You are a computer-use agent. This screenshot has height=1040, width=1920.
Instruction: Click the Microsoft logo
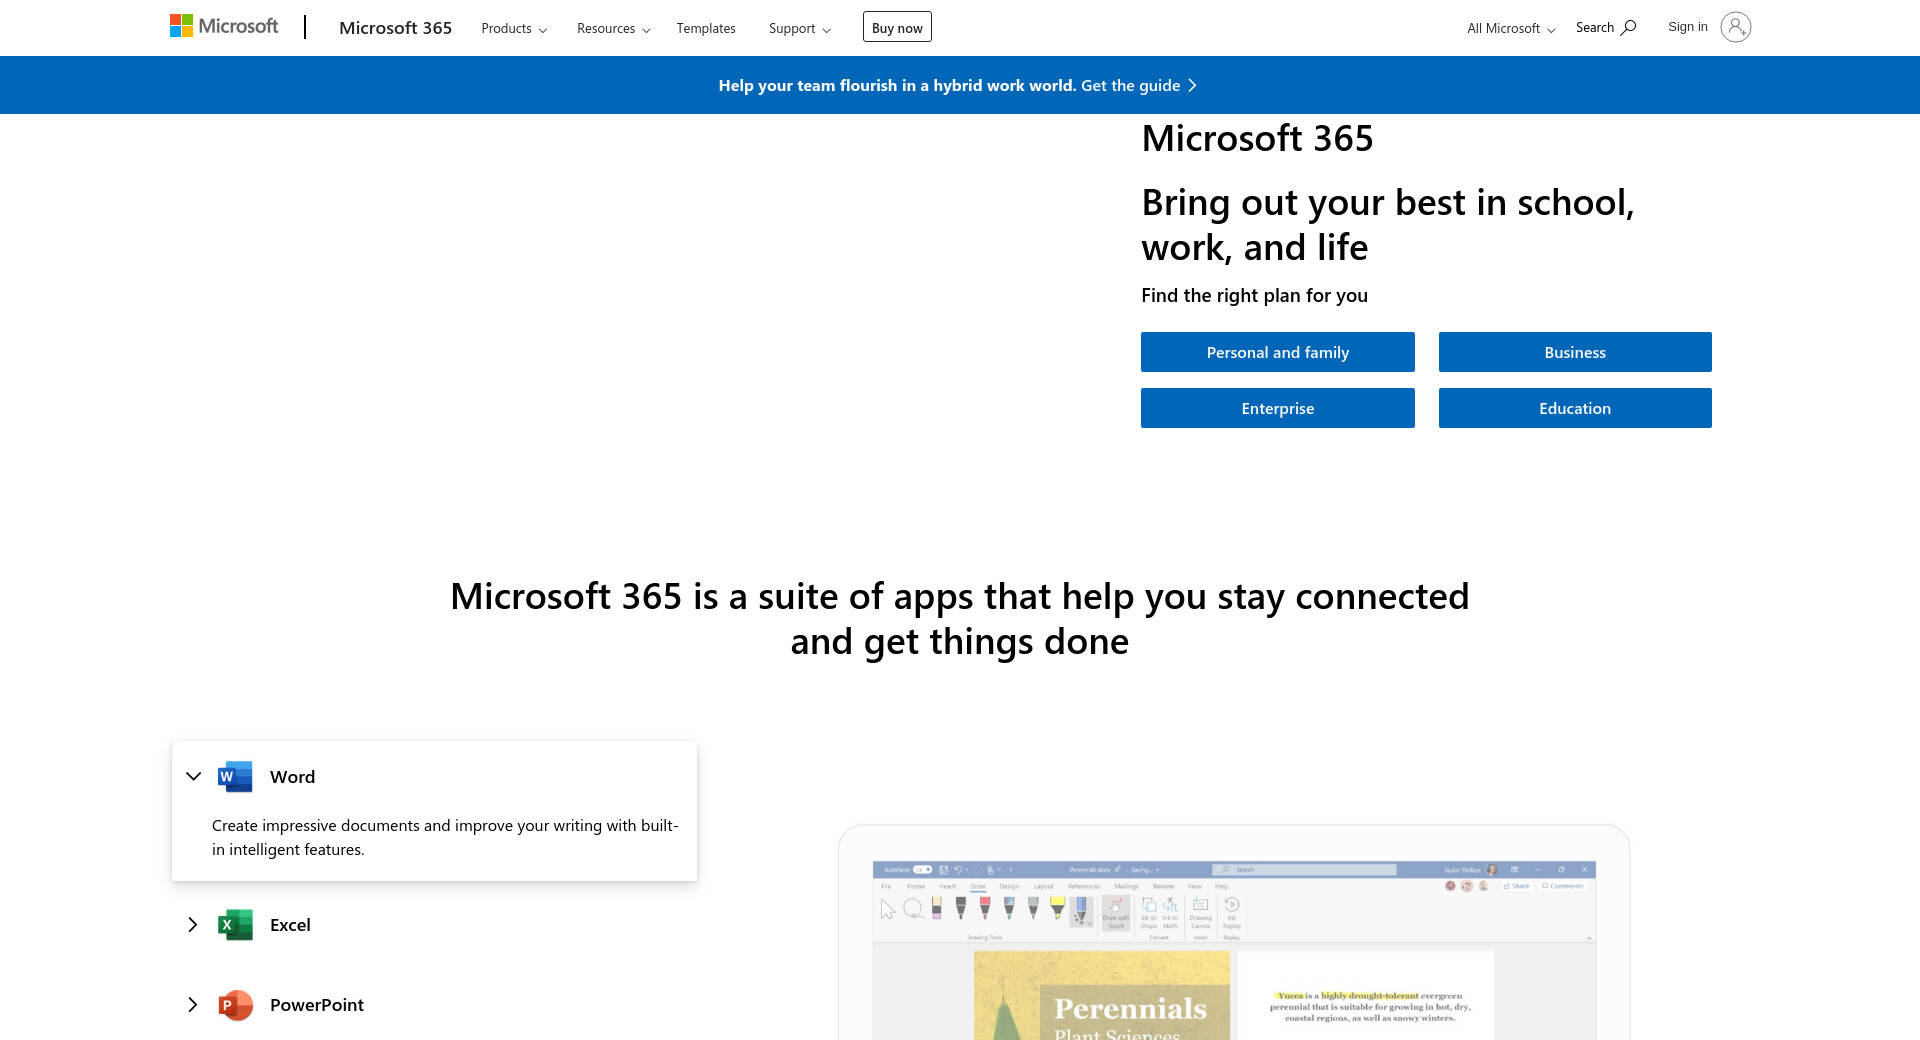pos(224,26)
